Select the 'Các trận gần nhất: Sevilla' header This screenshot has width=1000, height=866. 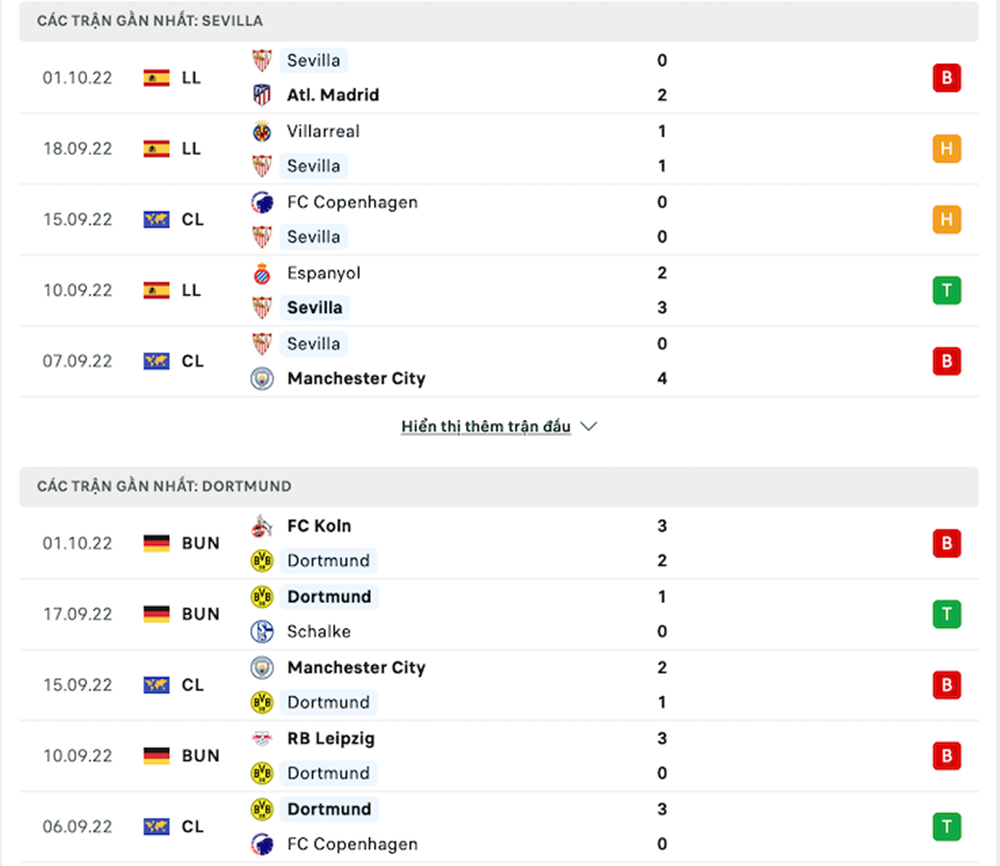(150, 21)
